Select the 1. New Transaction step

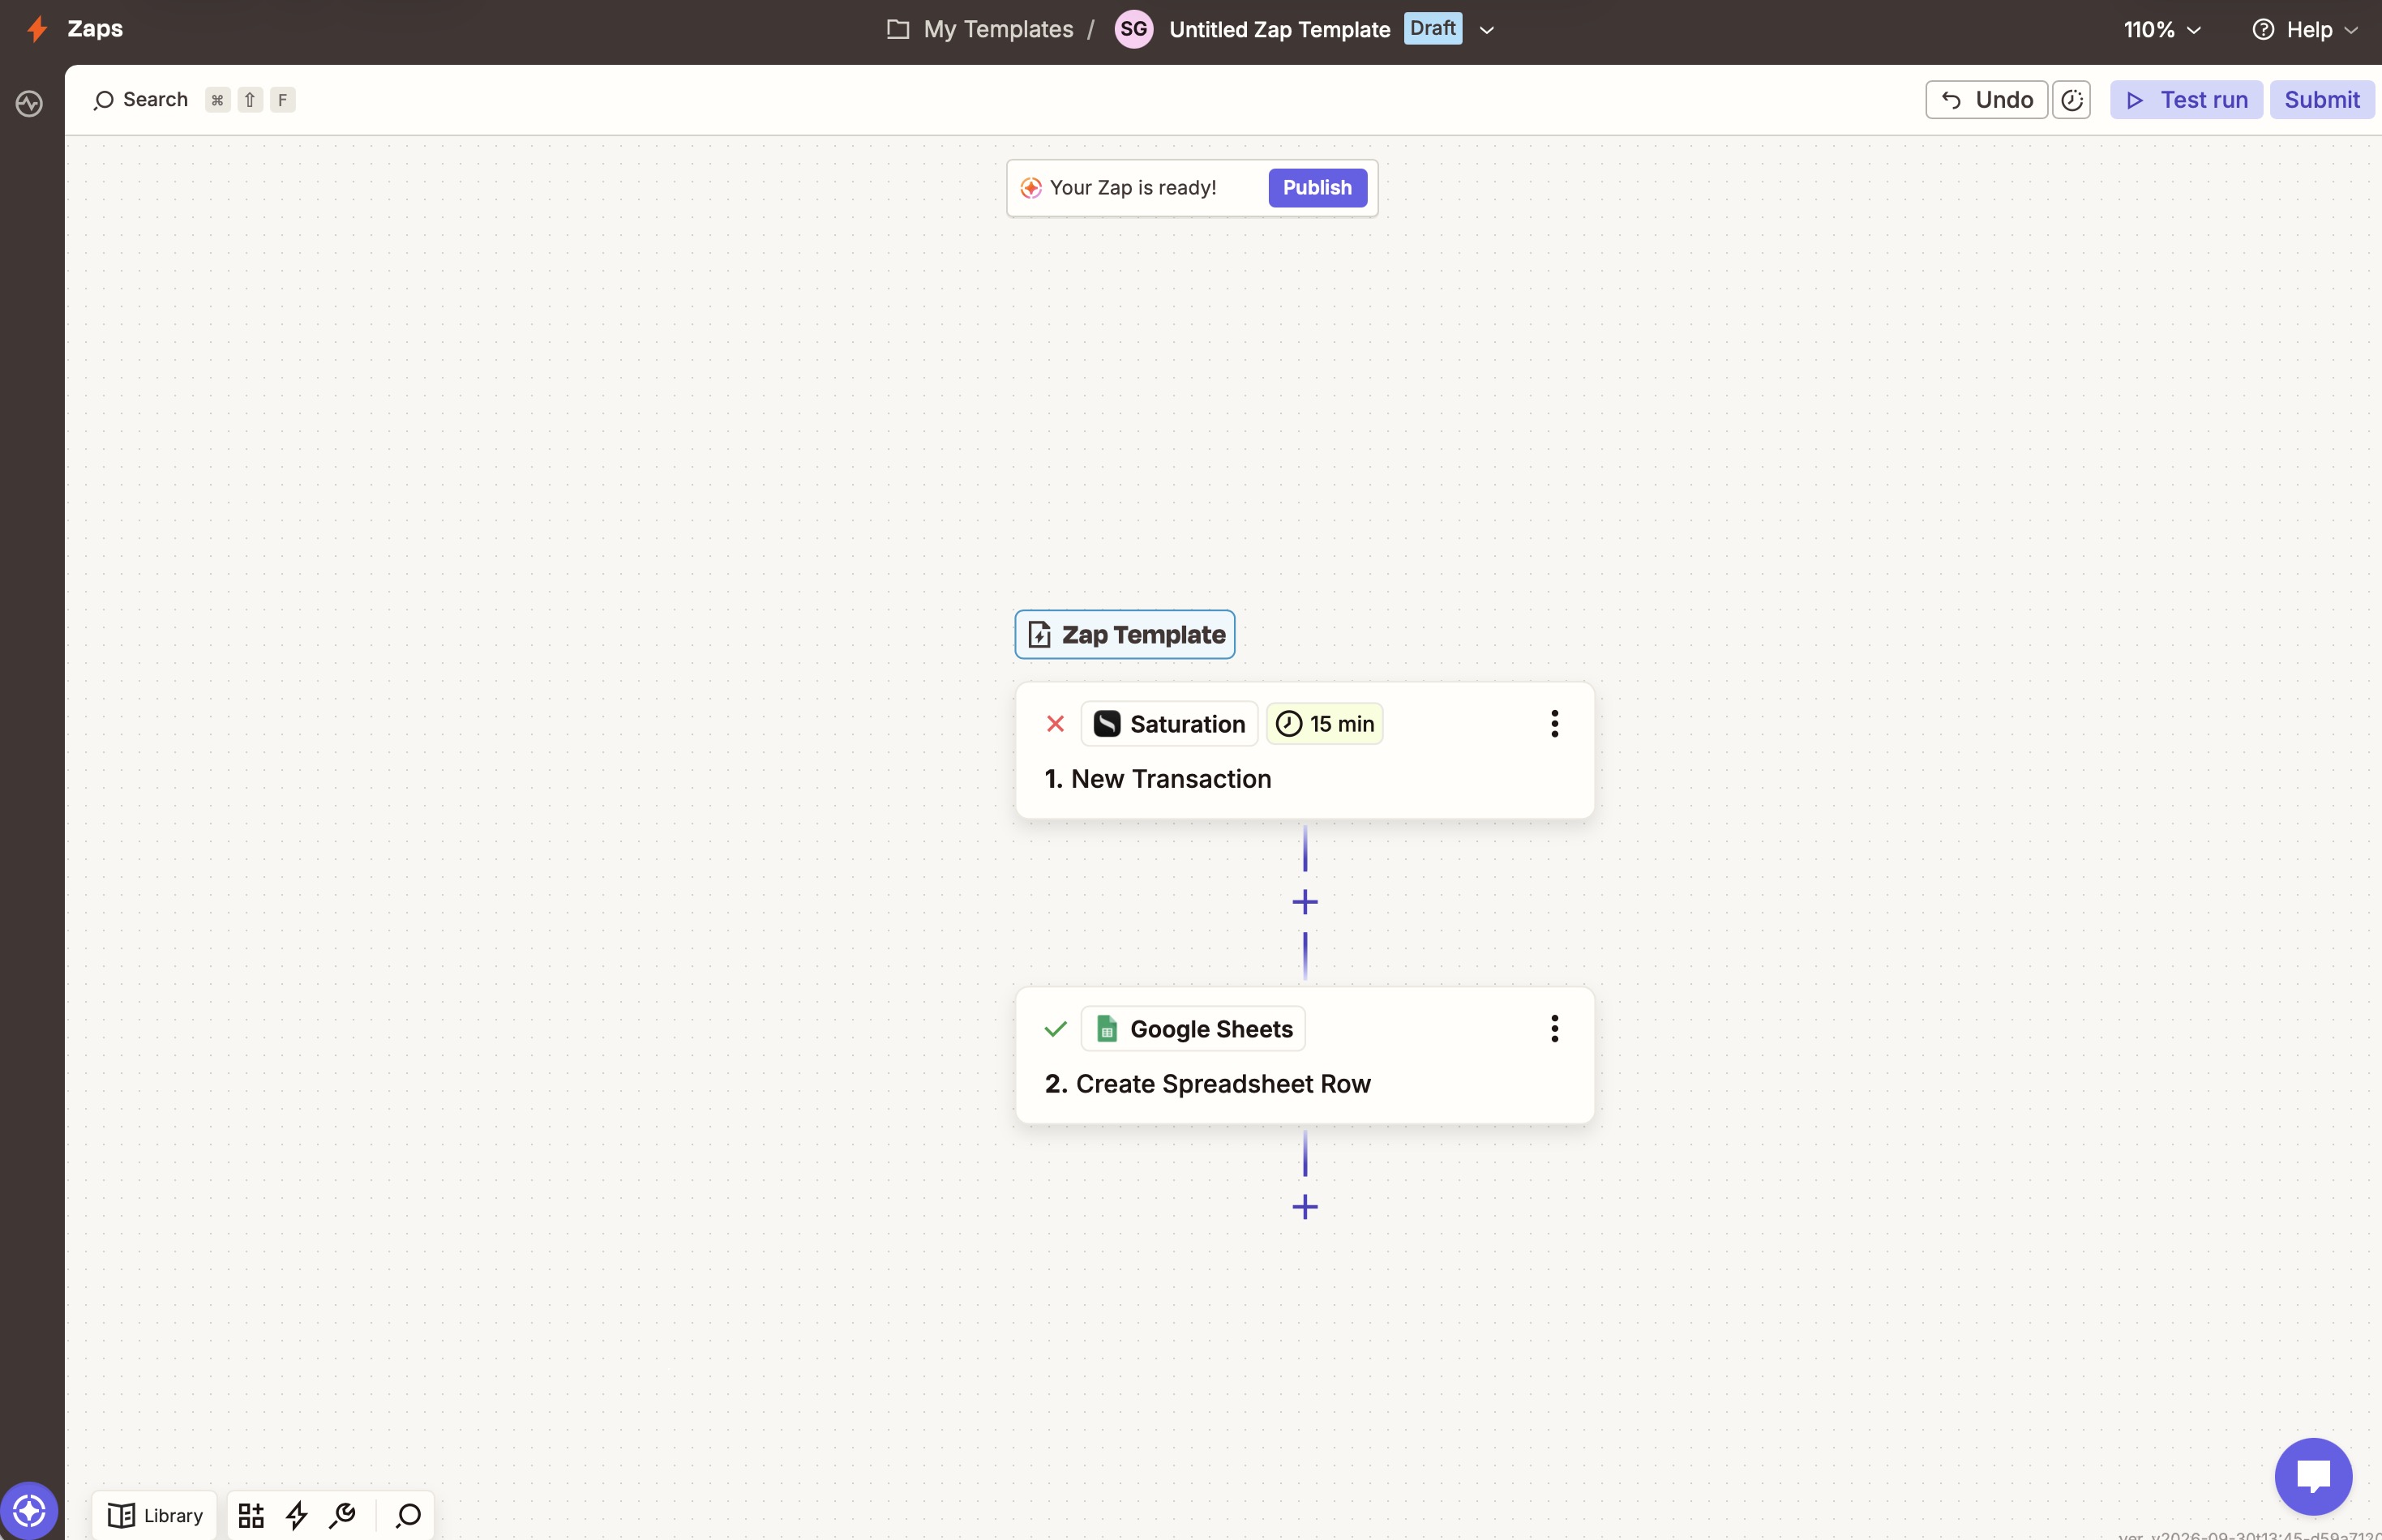[1304, 750]
